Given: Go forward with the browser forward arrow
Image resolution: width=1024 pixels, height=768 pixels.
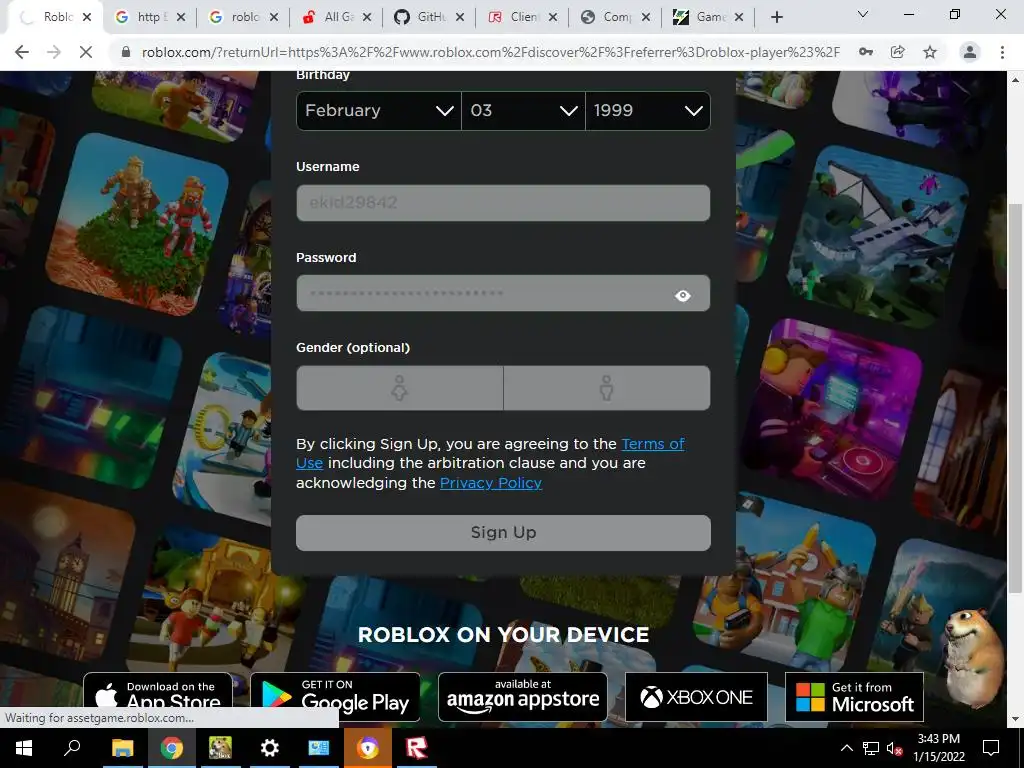Looking at the screenshot, I should tap(54, 52).
